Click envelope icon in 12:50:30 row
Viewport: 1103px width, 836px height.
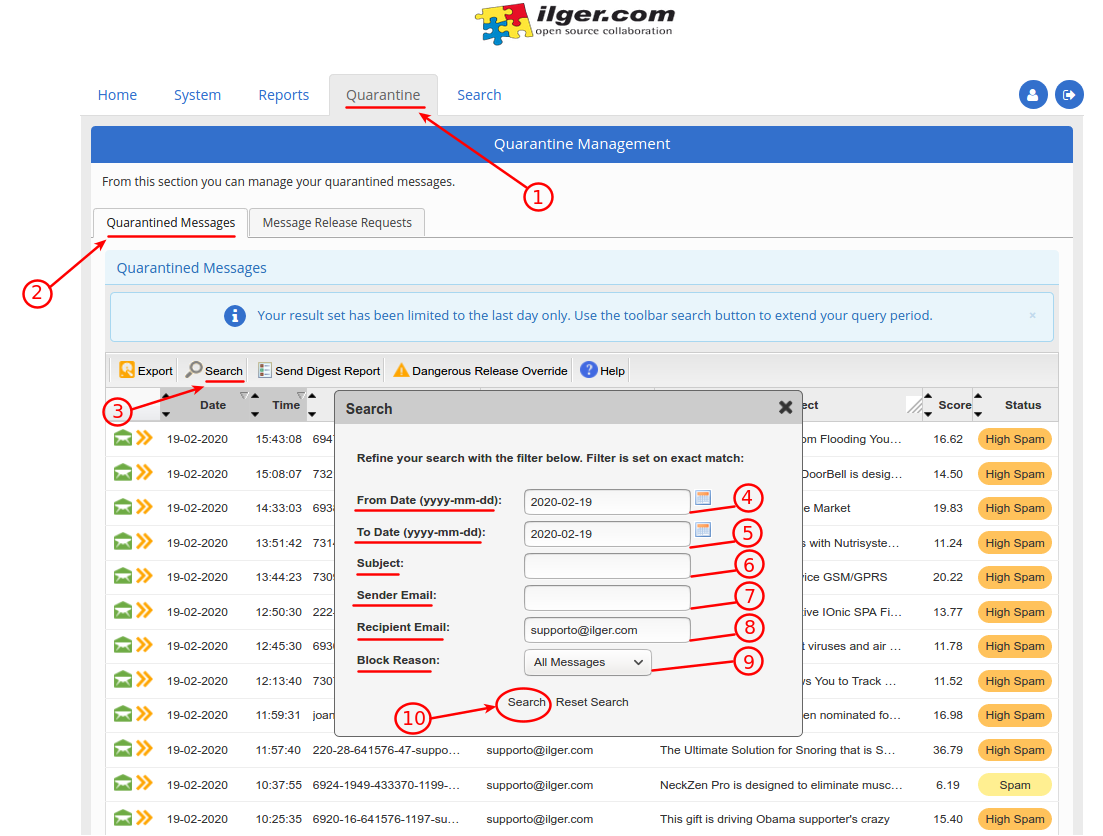point(123,611)
